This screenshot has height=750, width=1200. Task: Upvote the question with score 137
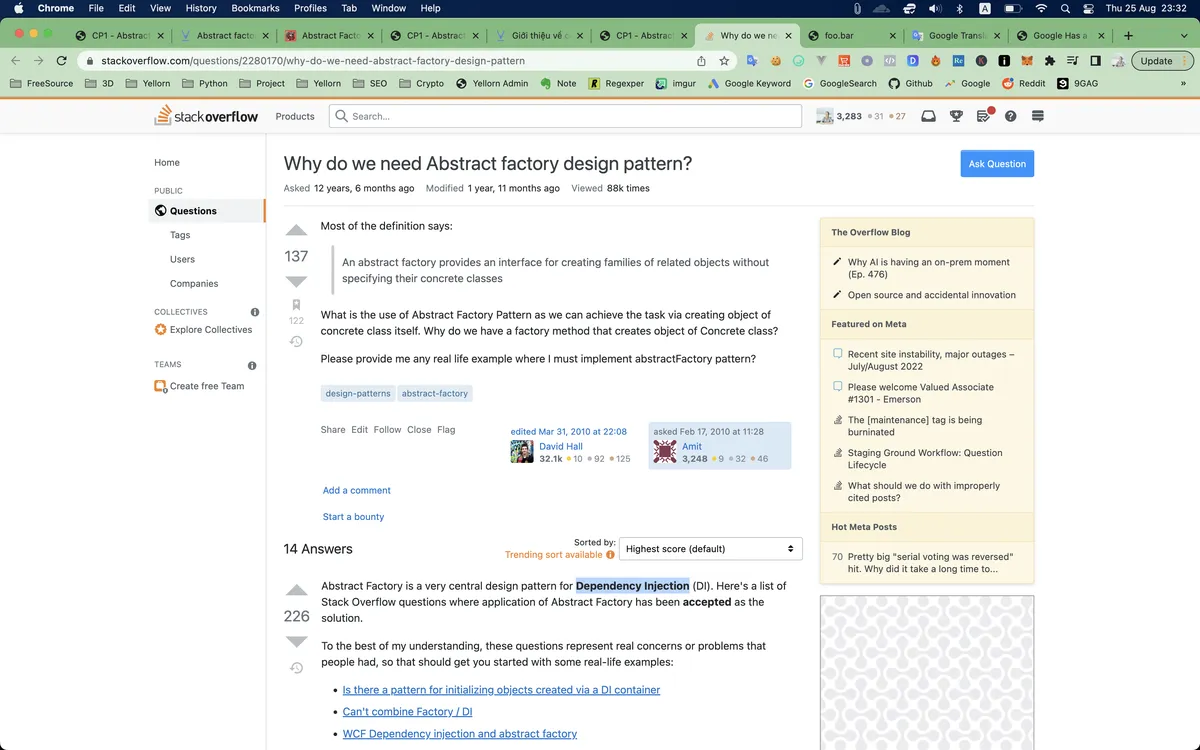(296, 230)
